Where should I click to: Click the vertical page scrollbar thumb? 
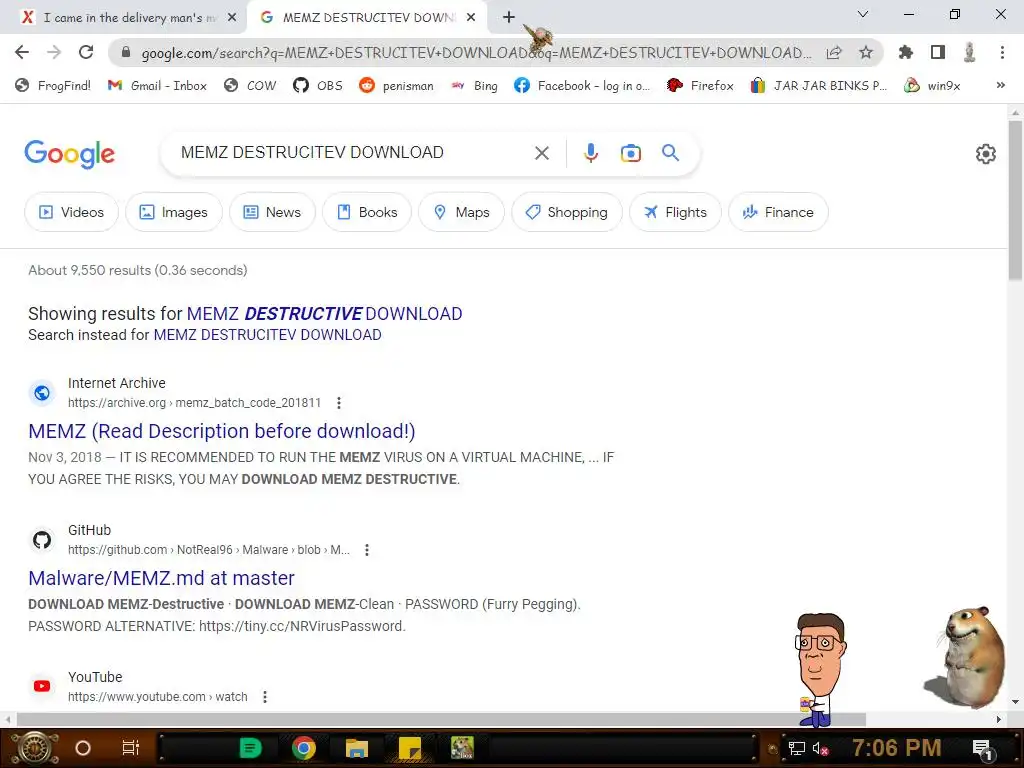tap(1015, 199)
